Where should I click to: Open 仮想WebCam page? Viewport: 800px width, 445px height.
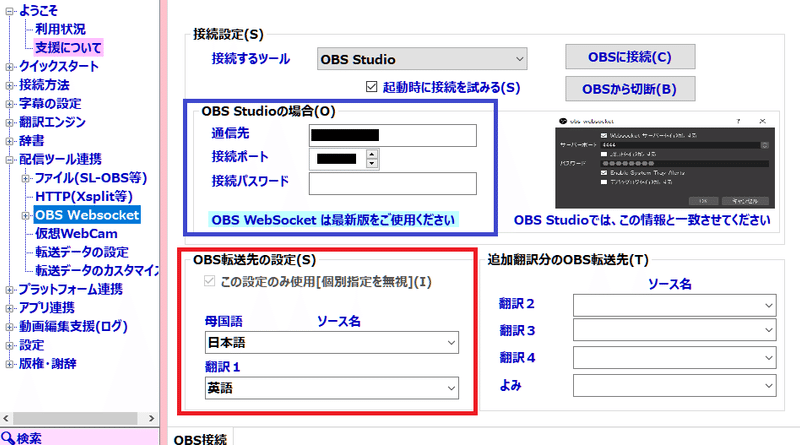point(76,234)
